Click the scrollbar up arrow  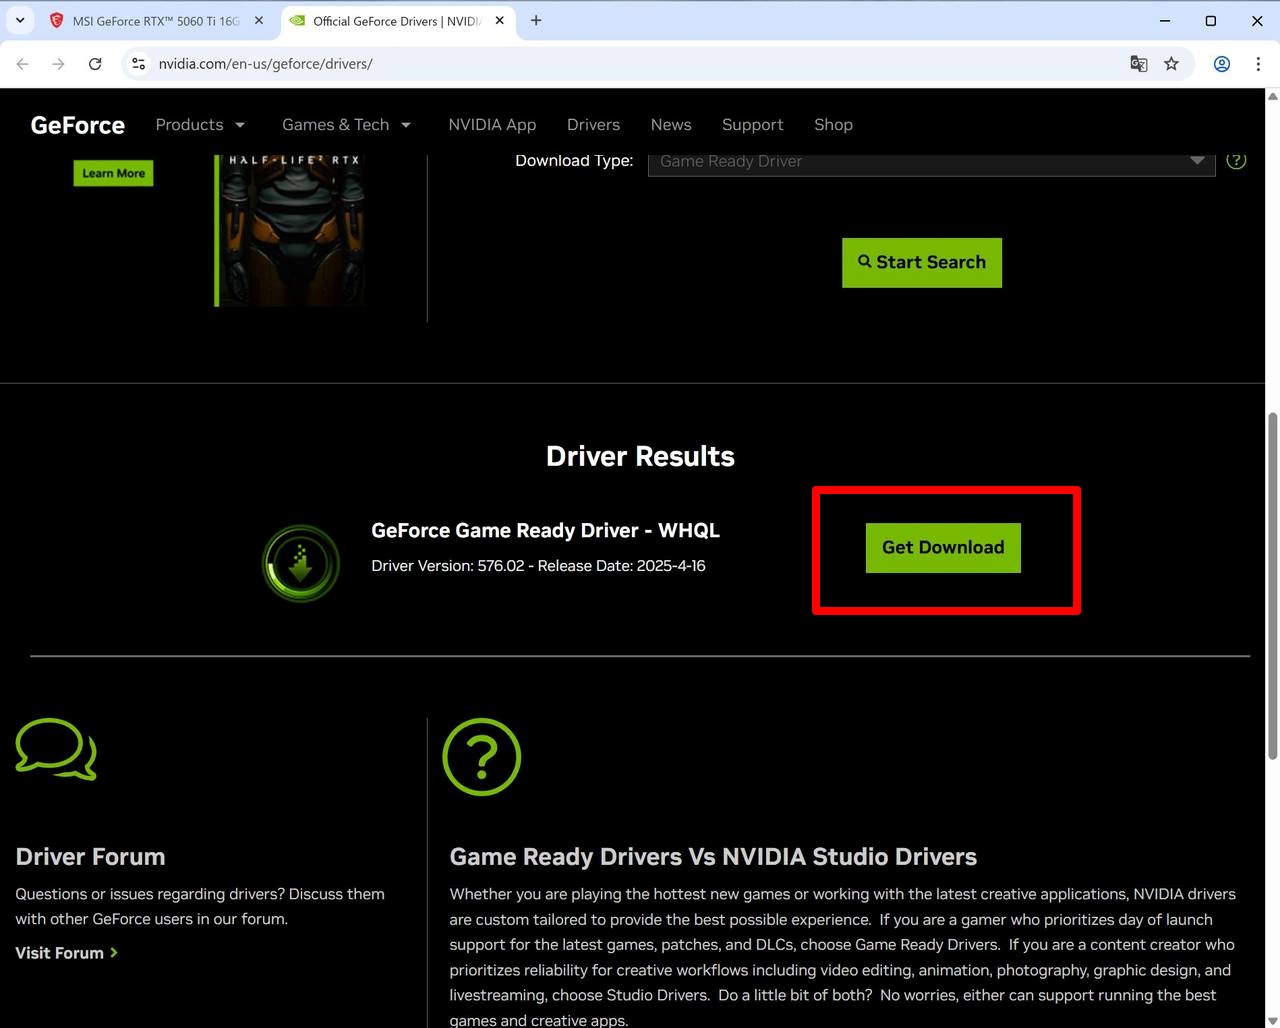pyautogui.click(x=1273, y=96)
